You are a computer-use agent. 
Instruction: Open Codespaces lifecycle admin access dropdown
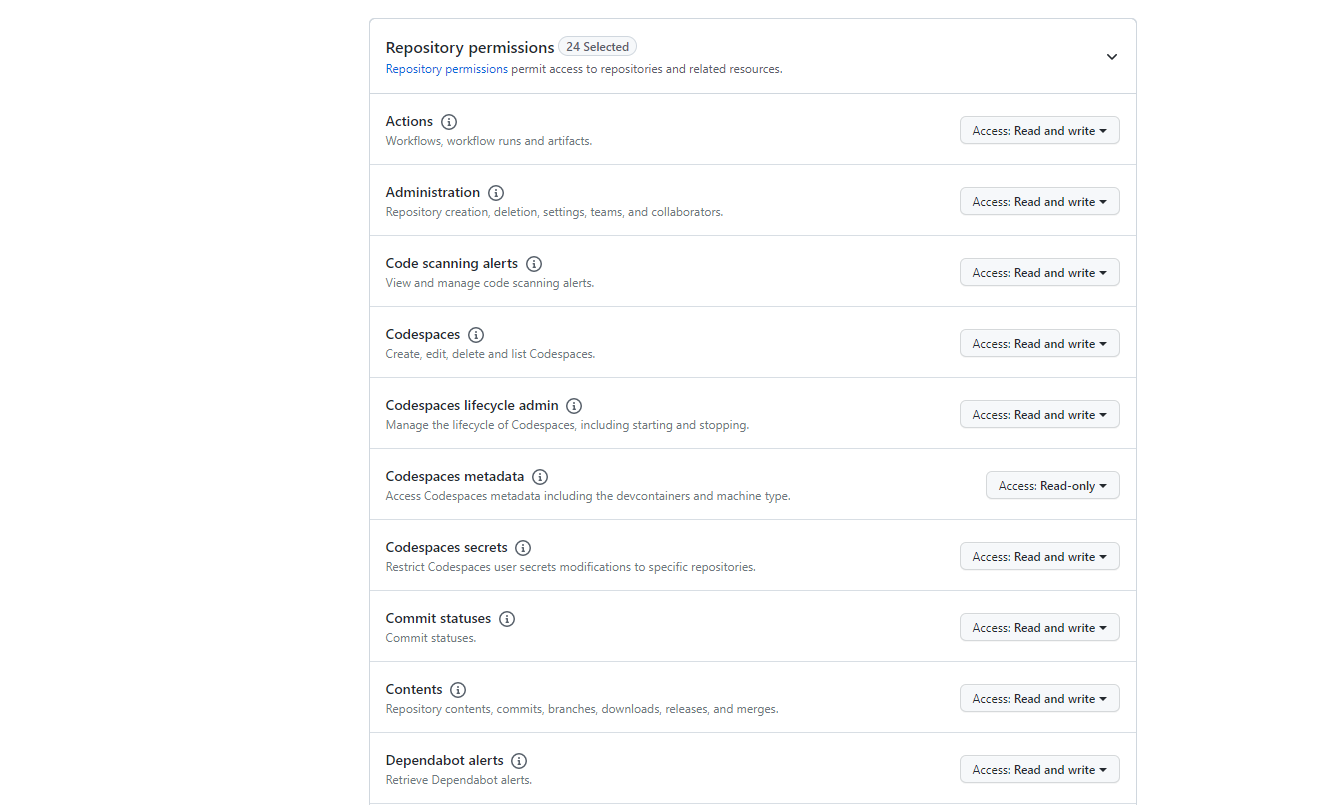click(1040, 414)
